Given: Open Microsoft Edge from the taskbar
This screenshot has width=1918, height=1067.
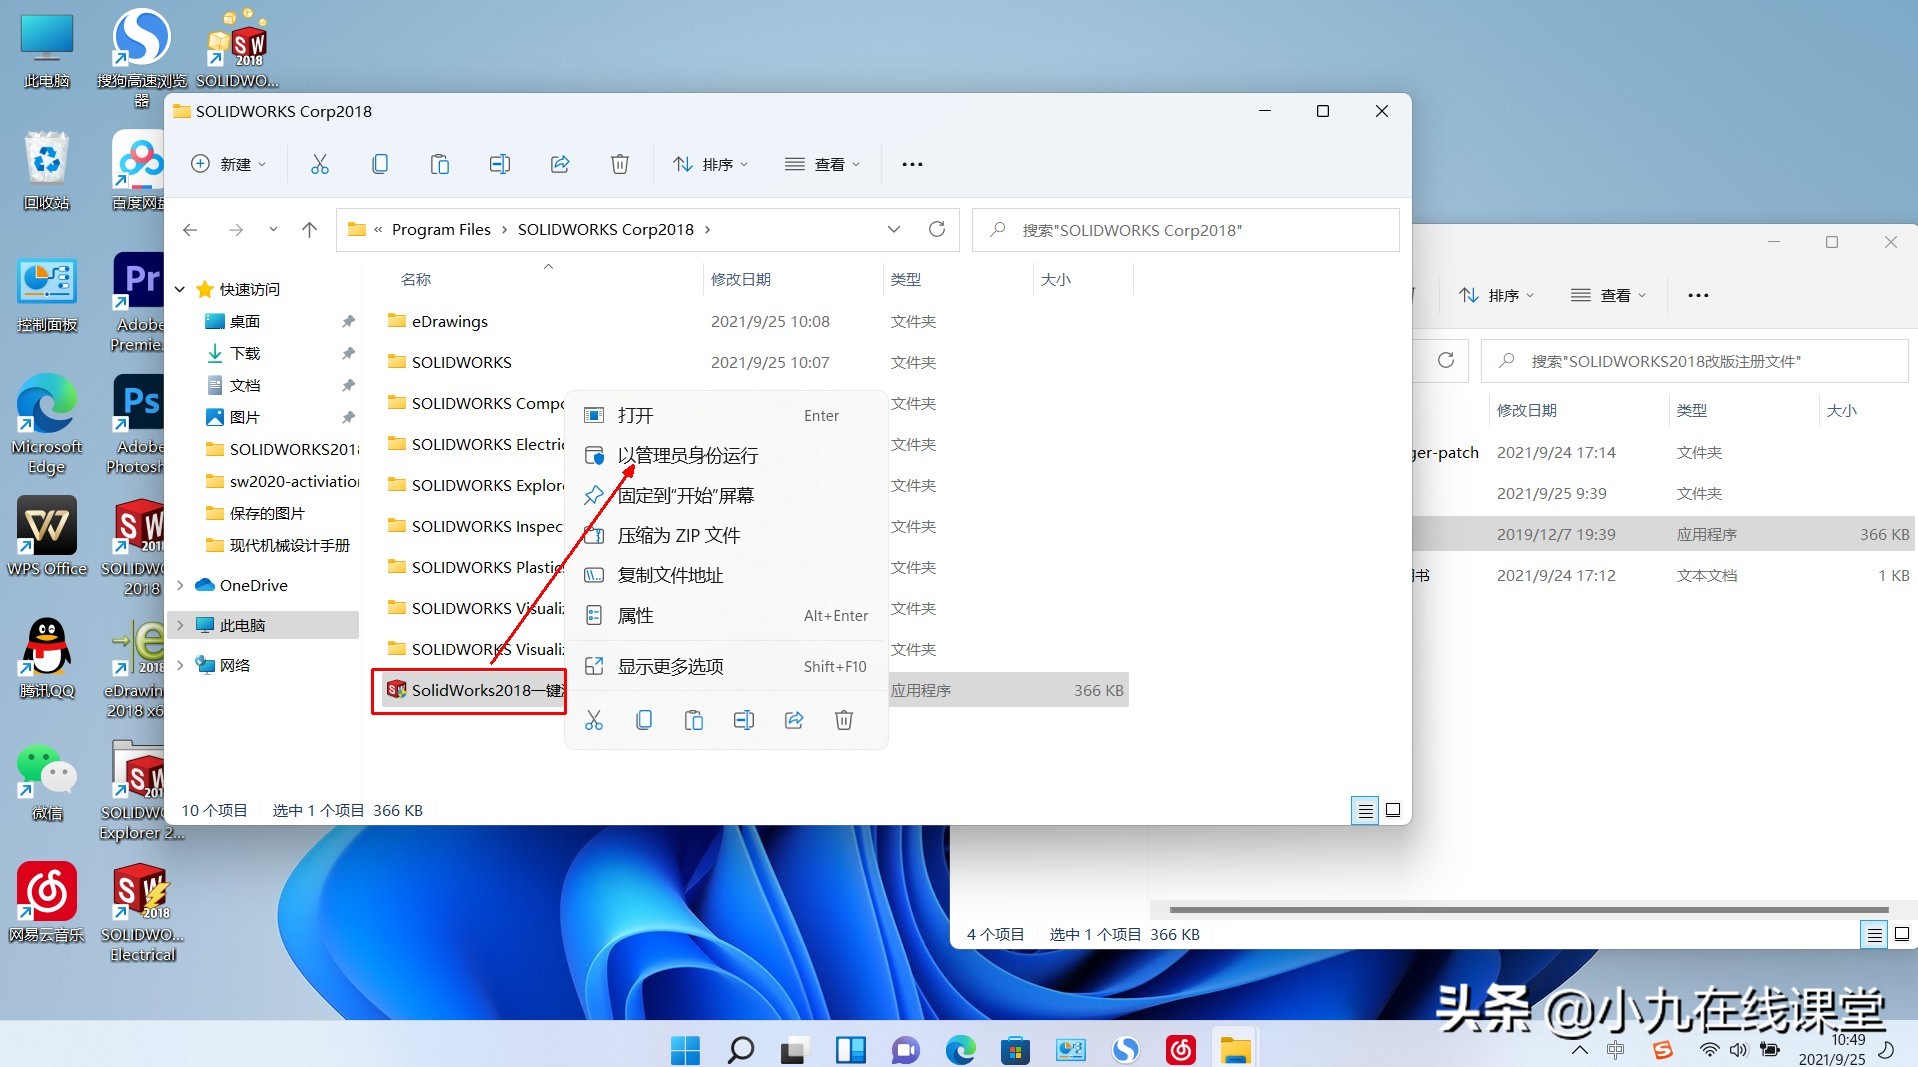Looking at the screenshot, I should pos(961,1049).
